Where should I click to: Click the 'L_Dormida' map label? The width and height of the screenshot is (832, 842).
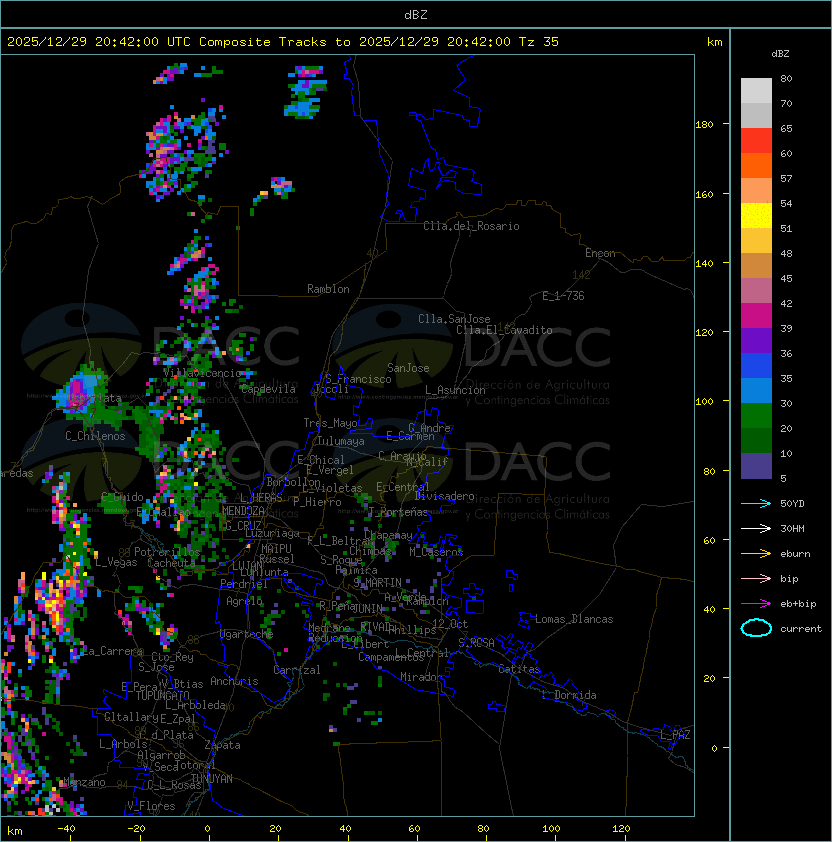(x=569, y=695)
